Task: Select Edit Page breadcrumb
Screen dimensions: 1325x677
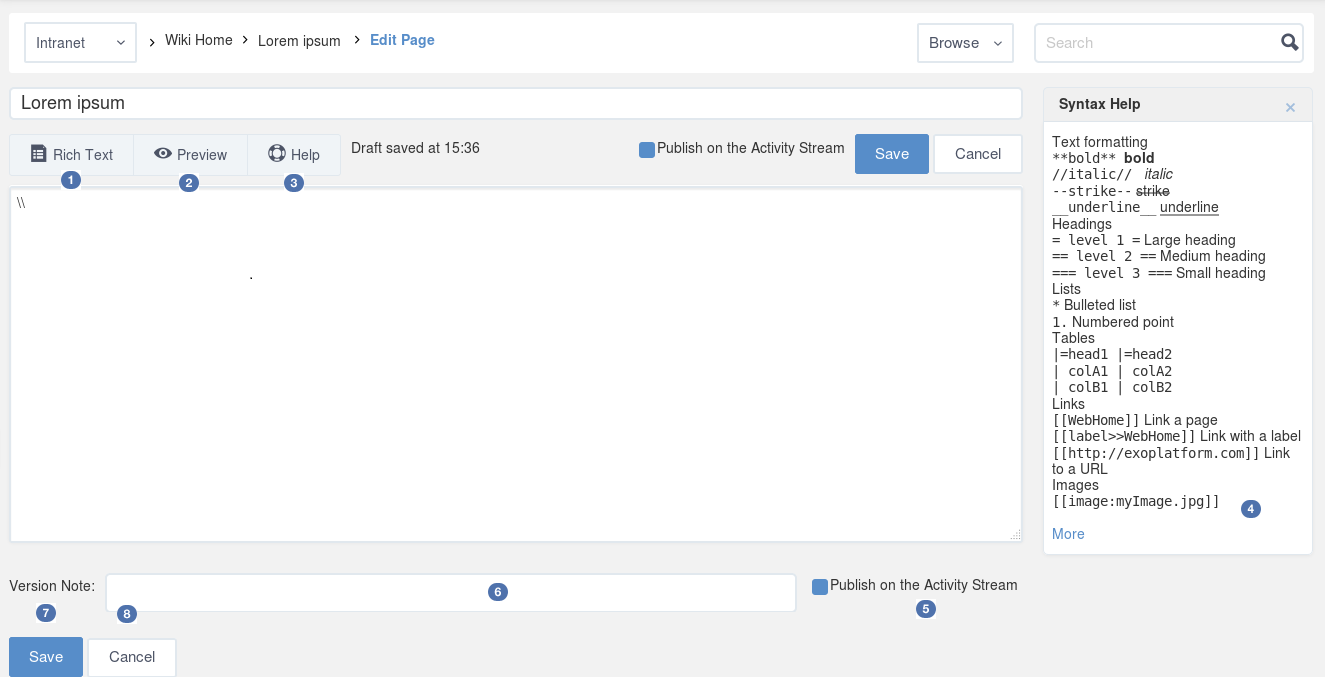Action: tap(402, 40)
